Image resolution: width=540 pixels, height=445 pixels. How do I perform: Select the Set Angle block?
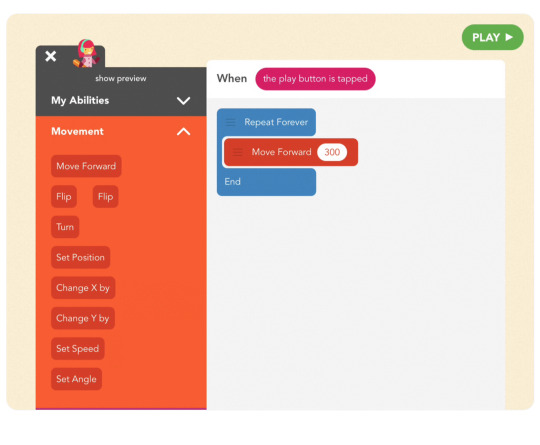point(76,379)
